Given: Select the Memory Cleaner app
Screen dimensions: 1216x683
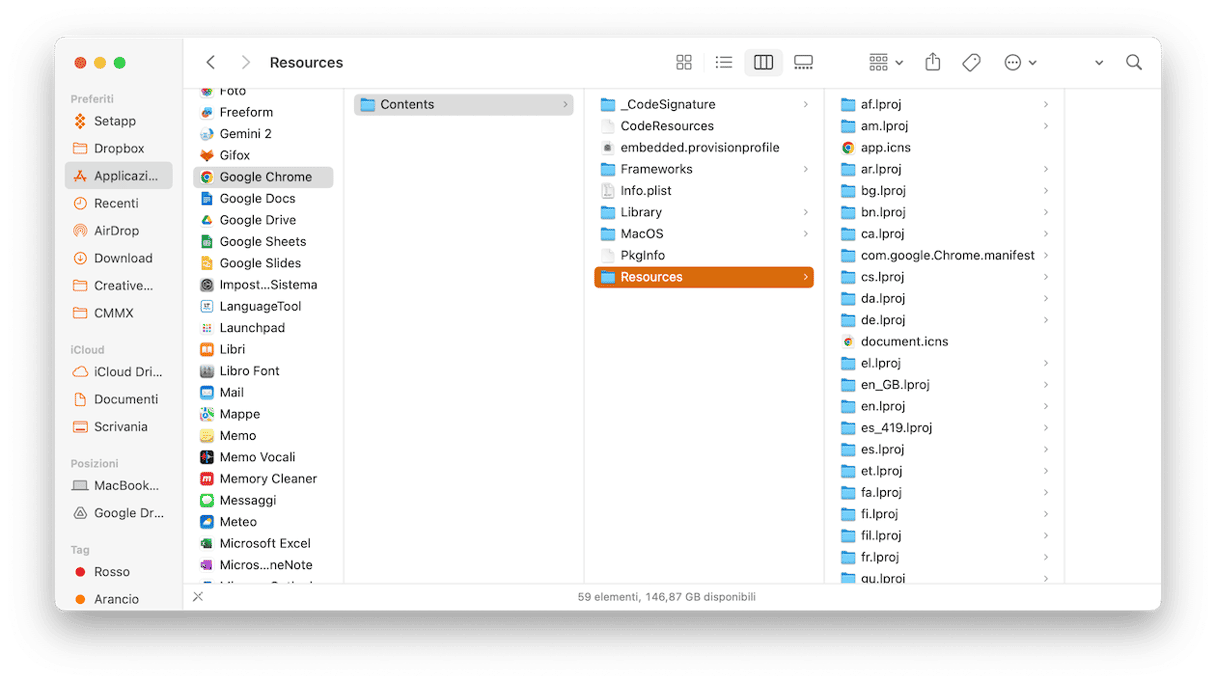Looking at the screenshot, I should click(263, 479).
